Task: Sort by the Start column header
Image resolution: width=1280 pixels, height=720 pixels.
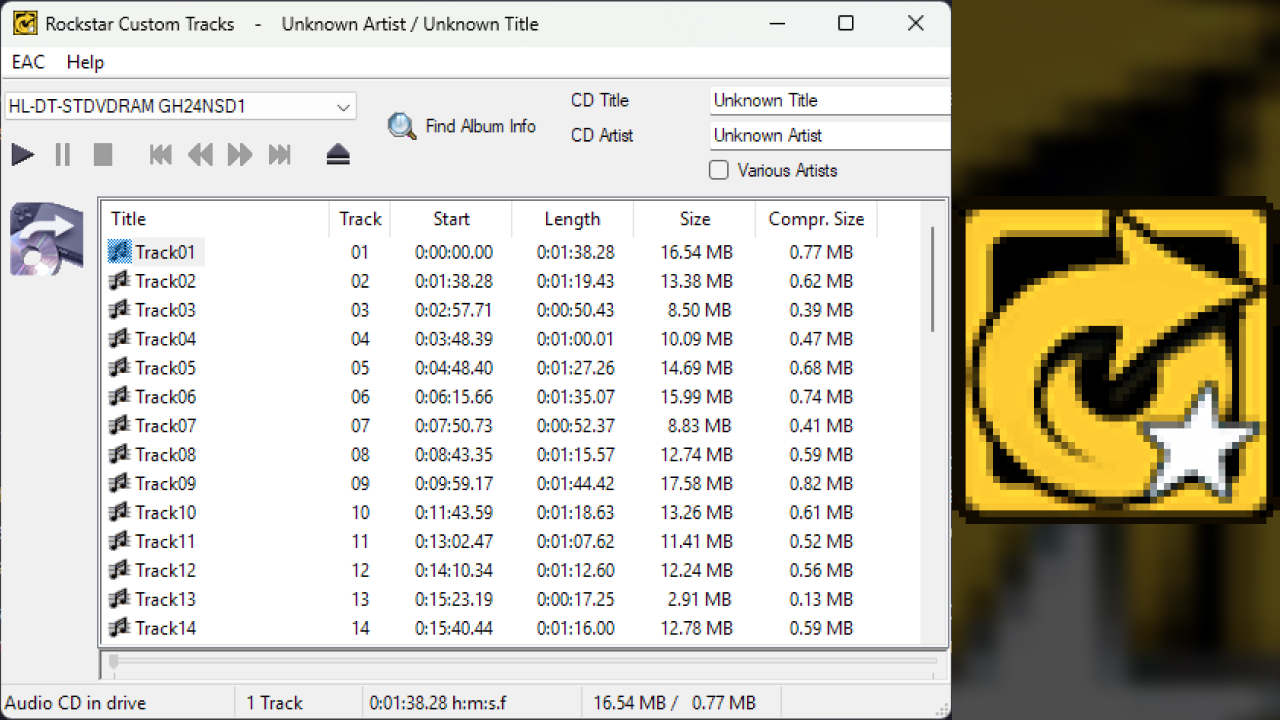Action: click(x=451, y=219)
